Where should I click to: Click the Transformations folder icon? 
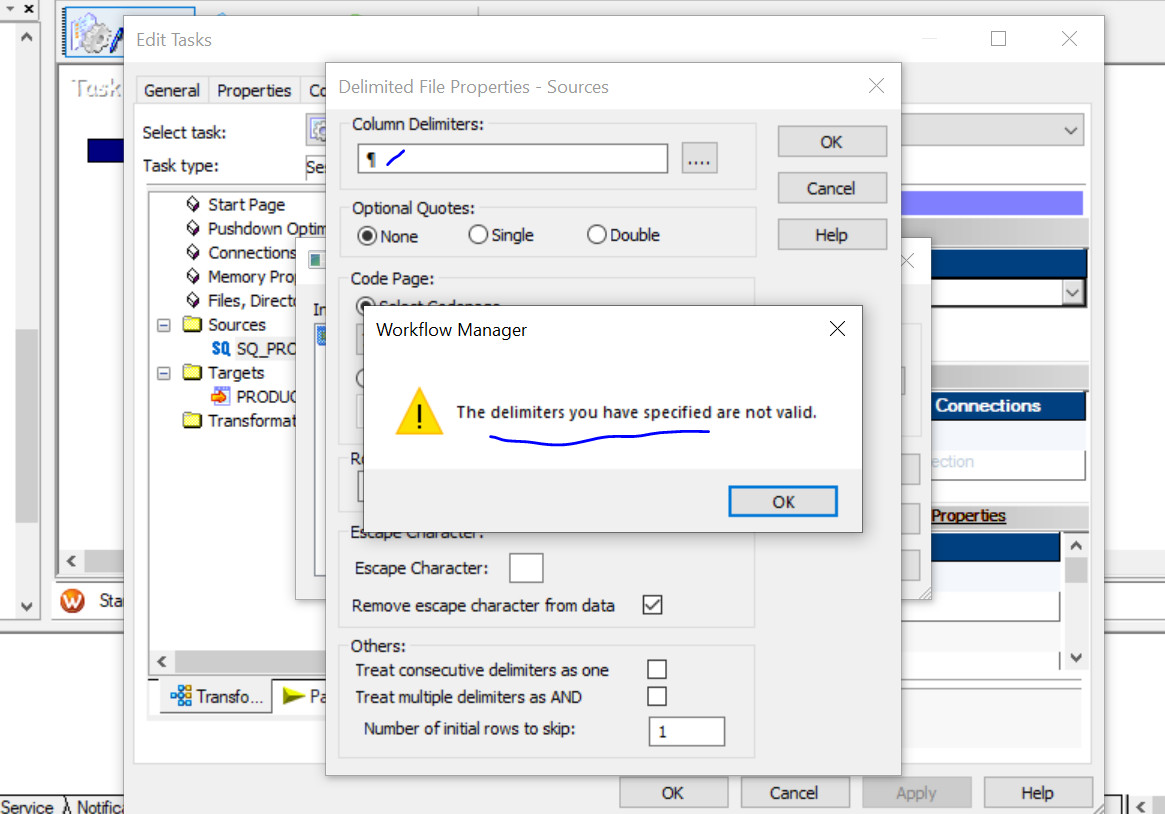point(192,420)
